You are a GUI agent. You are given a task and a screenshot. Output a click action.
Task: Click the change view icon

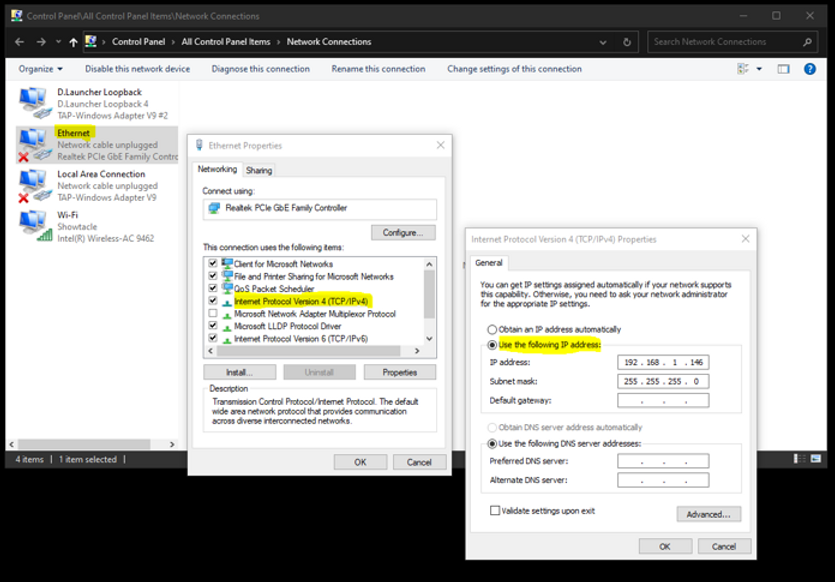pyautogui.click(x=743, y=69)
